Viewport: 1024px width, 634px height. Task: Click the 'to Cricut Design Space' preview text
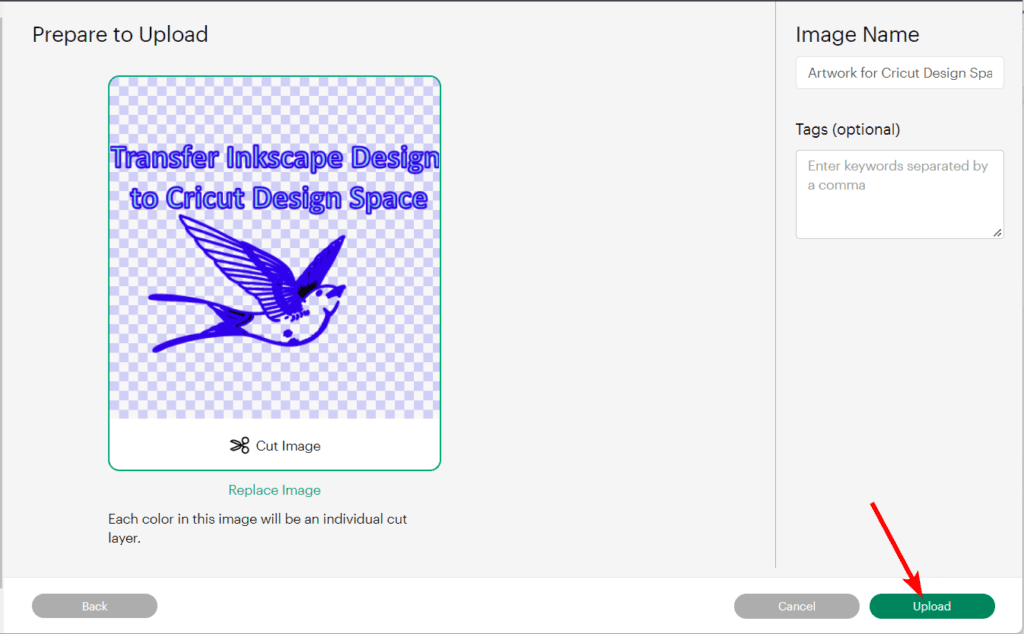tap(279, 198)
